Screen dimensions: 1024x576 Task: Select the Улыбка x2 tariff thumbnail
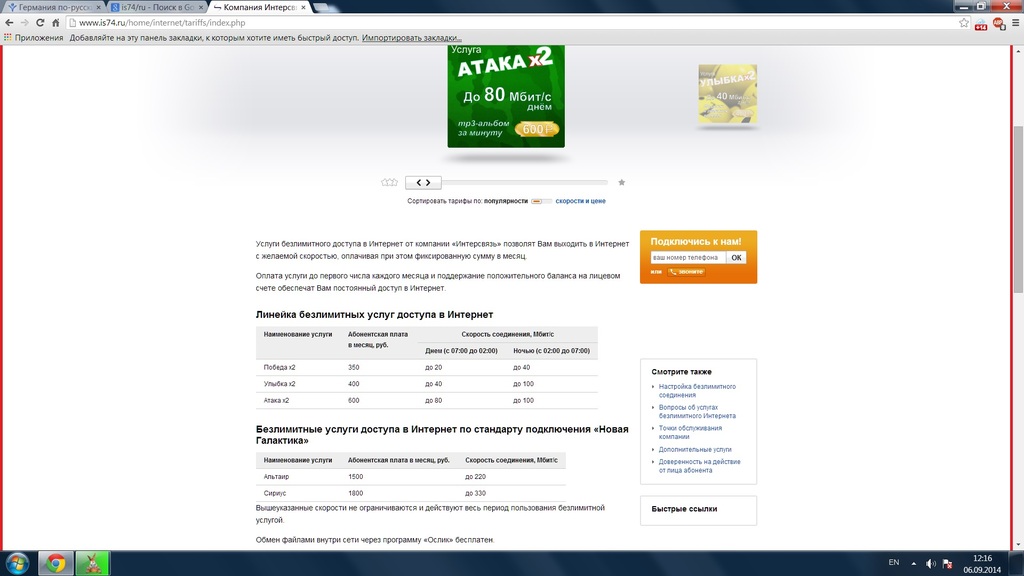point(728,94)
